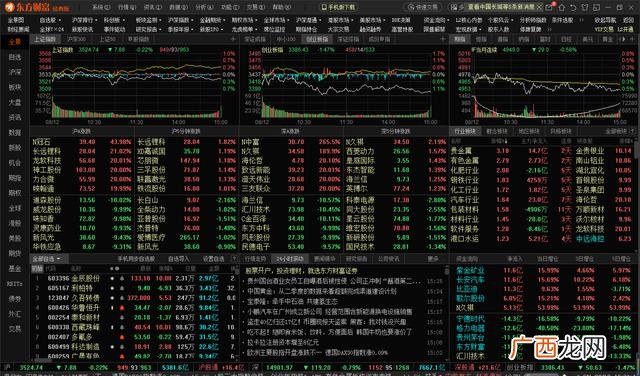Open the 行情 menu
Viewport: 640px width, 376px height.
tap(127, 7)
